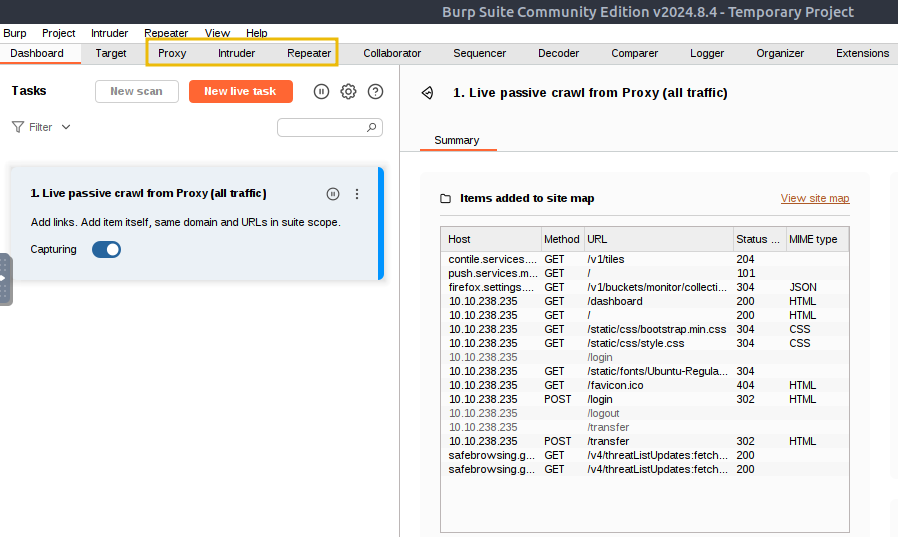
Task: Toggle the Capturing switch off
Action: pos(107,250)
